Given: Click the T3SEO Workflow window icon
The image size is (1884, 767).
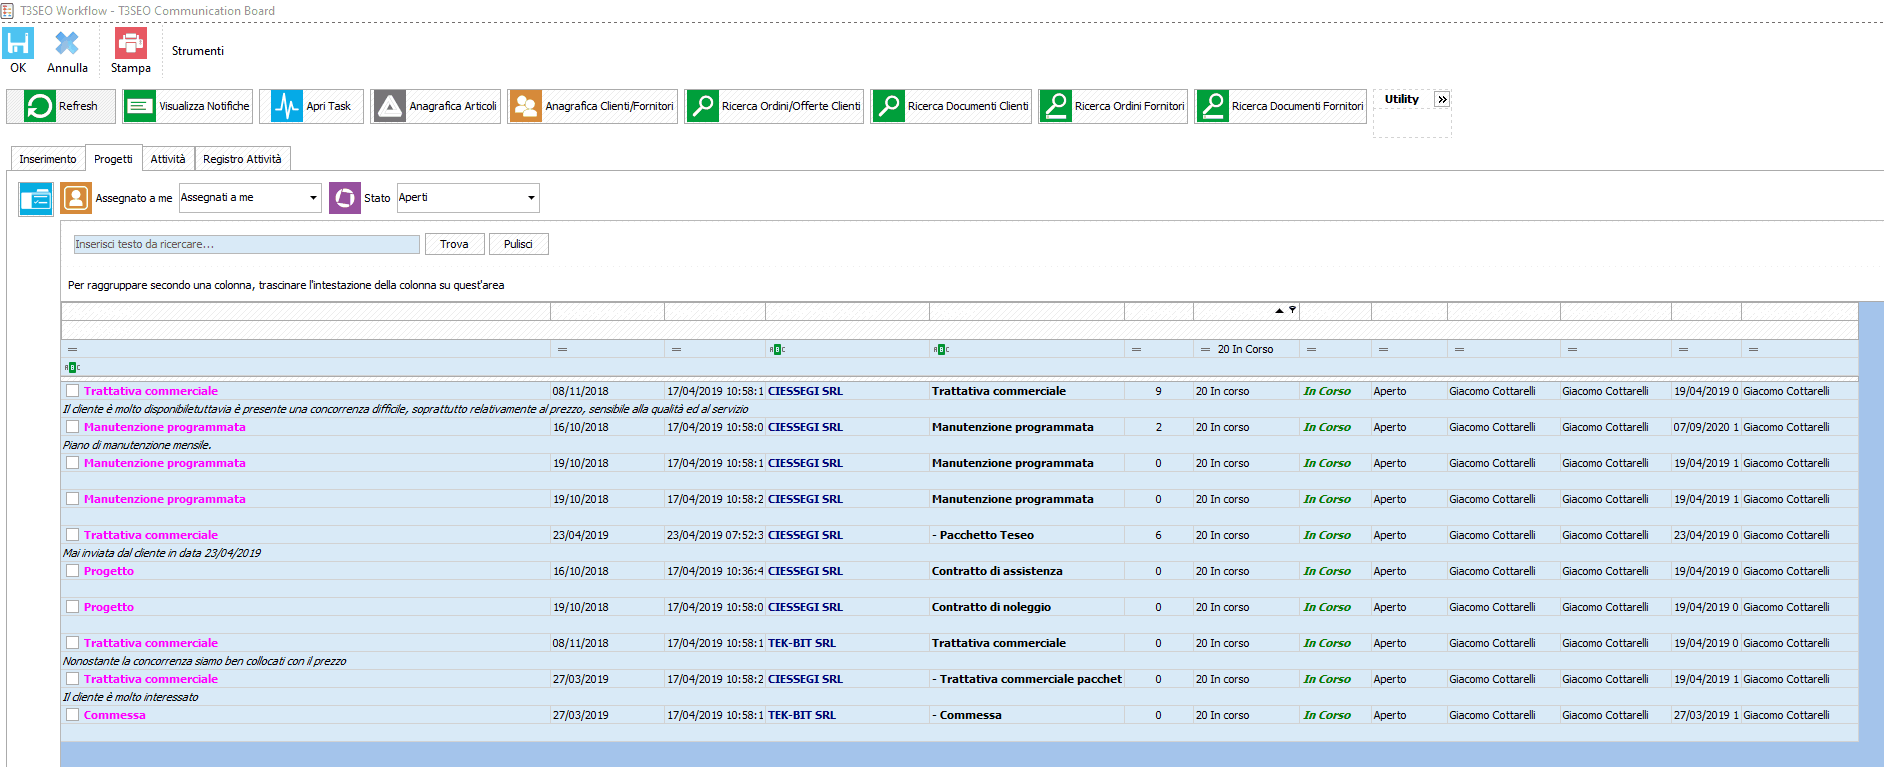Looking at the screenshot, I should [8, 11].
